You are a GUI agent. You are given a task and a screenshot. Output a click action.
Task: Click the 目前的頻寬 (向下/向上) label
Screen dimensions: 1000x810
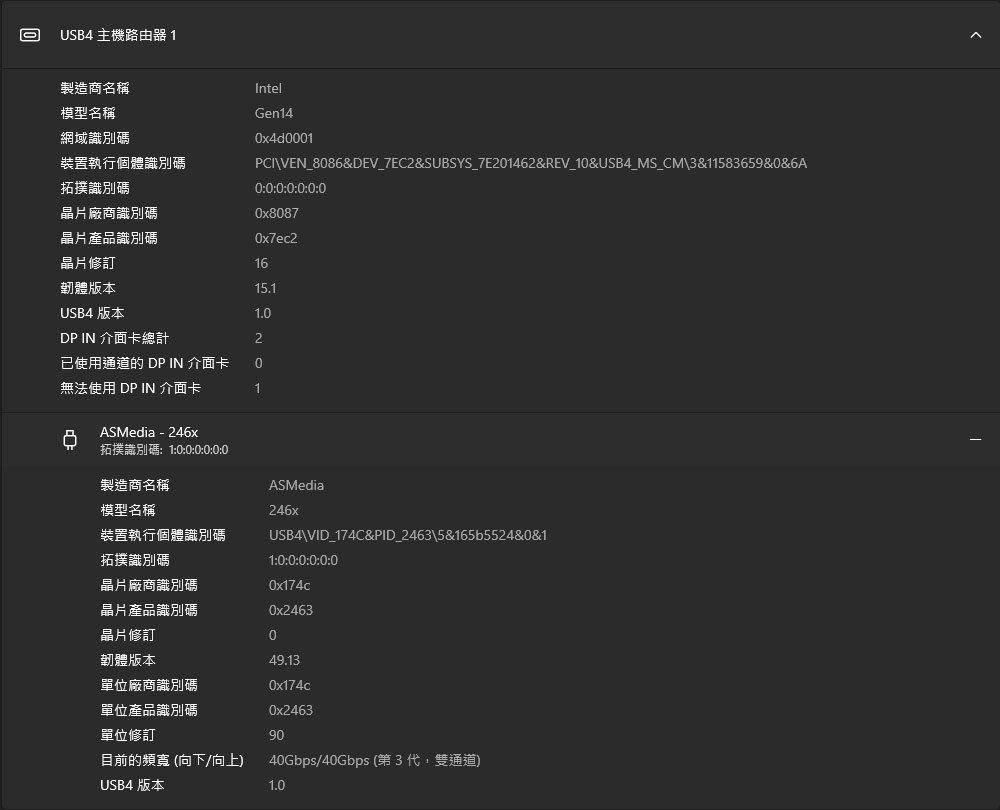172,760
